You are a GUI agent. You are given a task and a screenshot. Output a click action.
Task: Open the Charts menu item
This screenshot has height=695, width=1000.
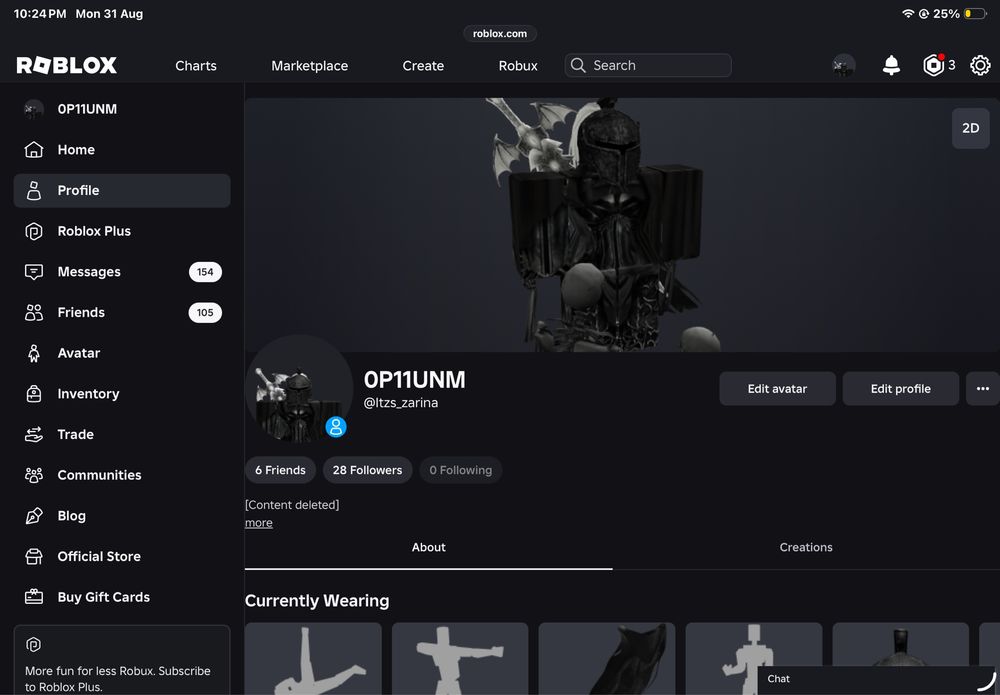pos(196,66)
